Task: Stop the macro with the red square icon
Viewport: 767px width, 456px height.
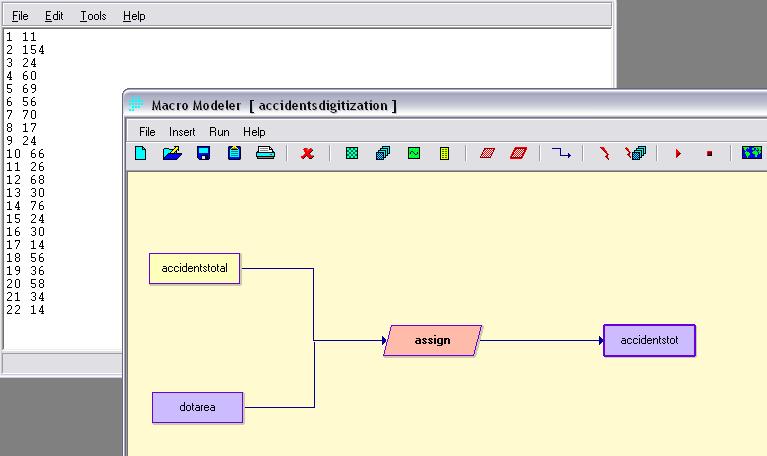Action: tap(709, 153)
